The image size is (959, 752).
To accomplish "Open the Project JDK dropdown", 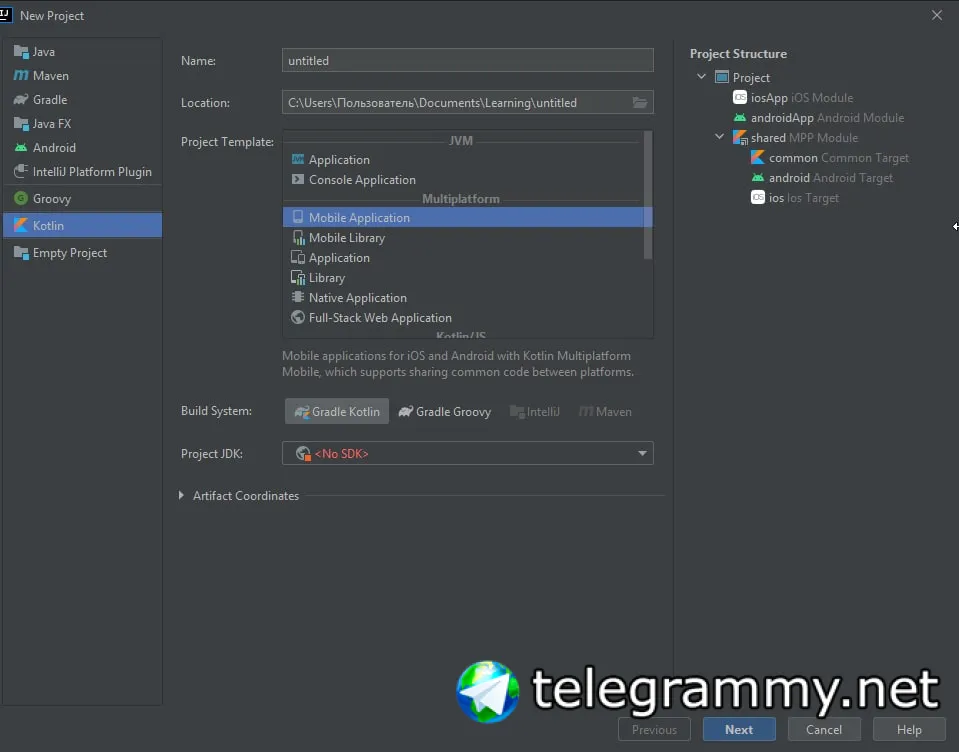I will 467,454.
